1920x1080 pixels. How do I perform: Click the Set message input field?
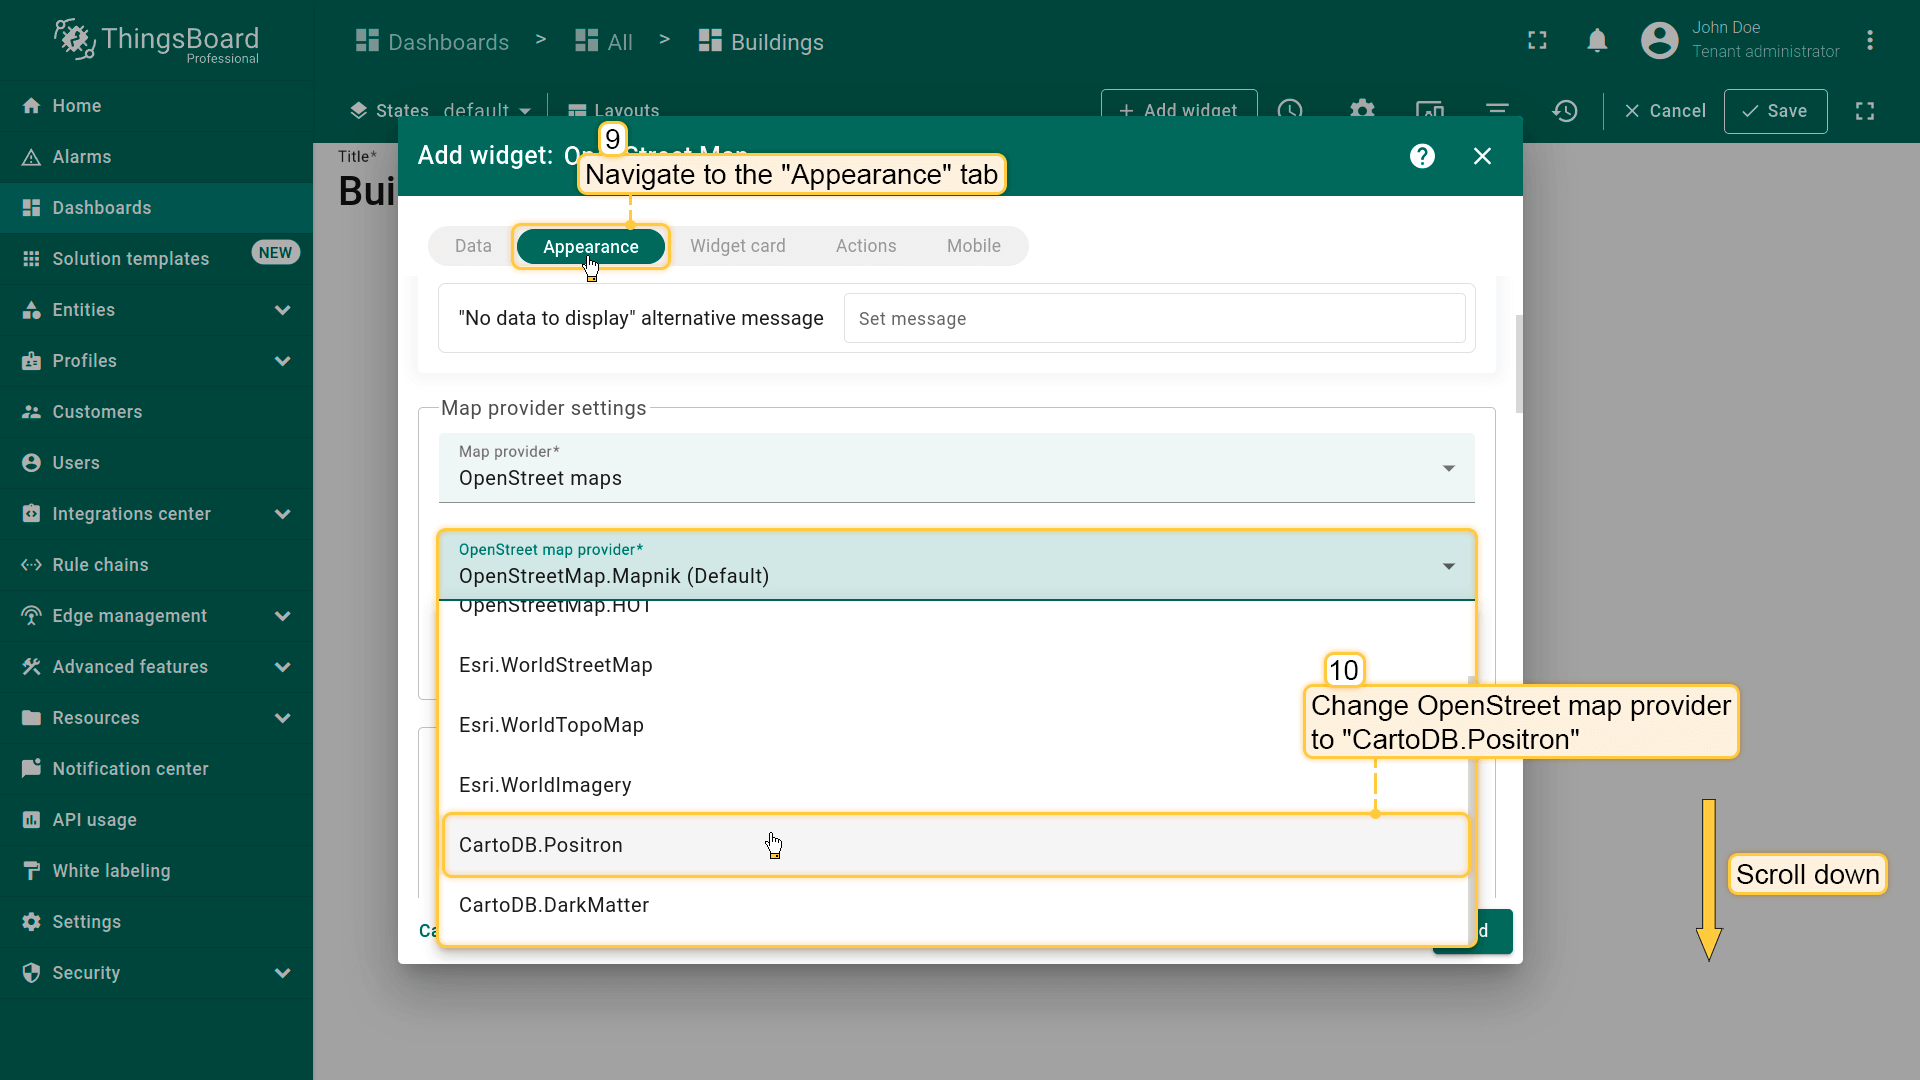pyautogui.click(x=1153, y=319)
